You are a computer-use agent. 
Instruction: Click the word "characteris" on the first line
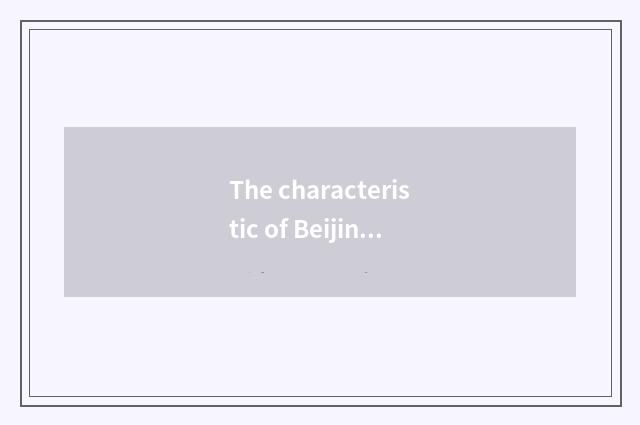click(343, 190)
